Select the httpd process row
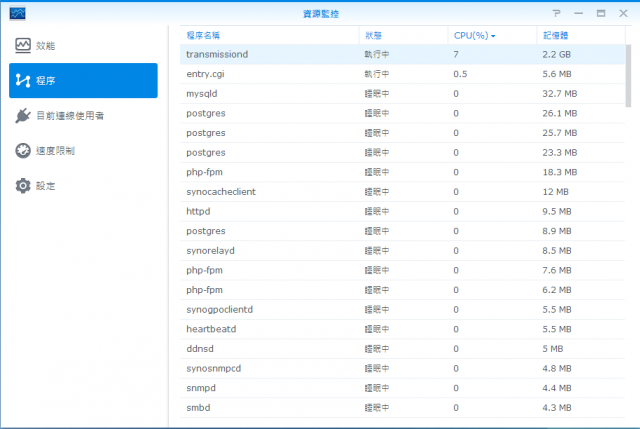This screenshot has width=640, height=429. click(402, 211)
